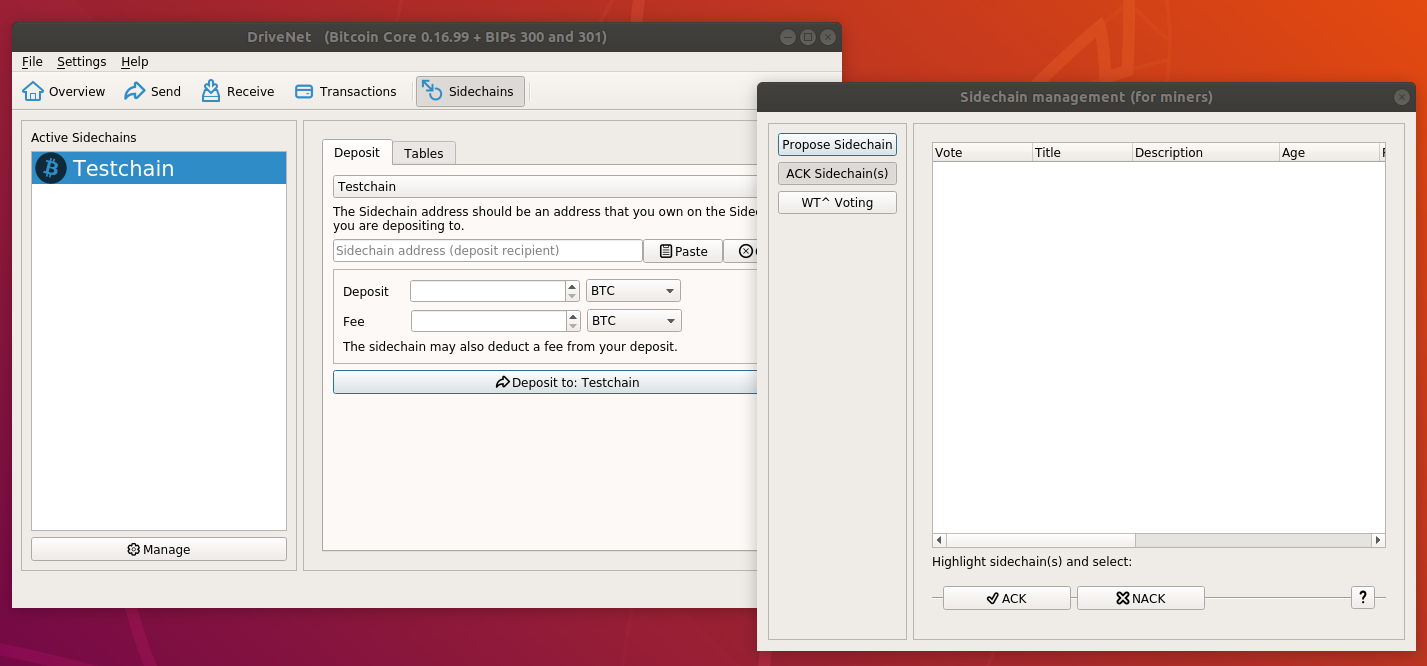This screenshot has width=1427, height=666.
Task: Close the DriveNet window
Action: point(827,37)
